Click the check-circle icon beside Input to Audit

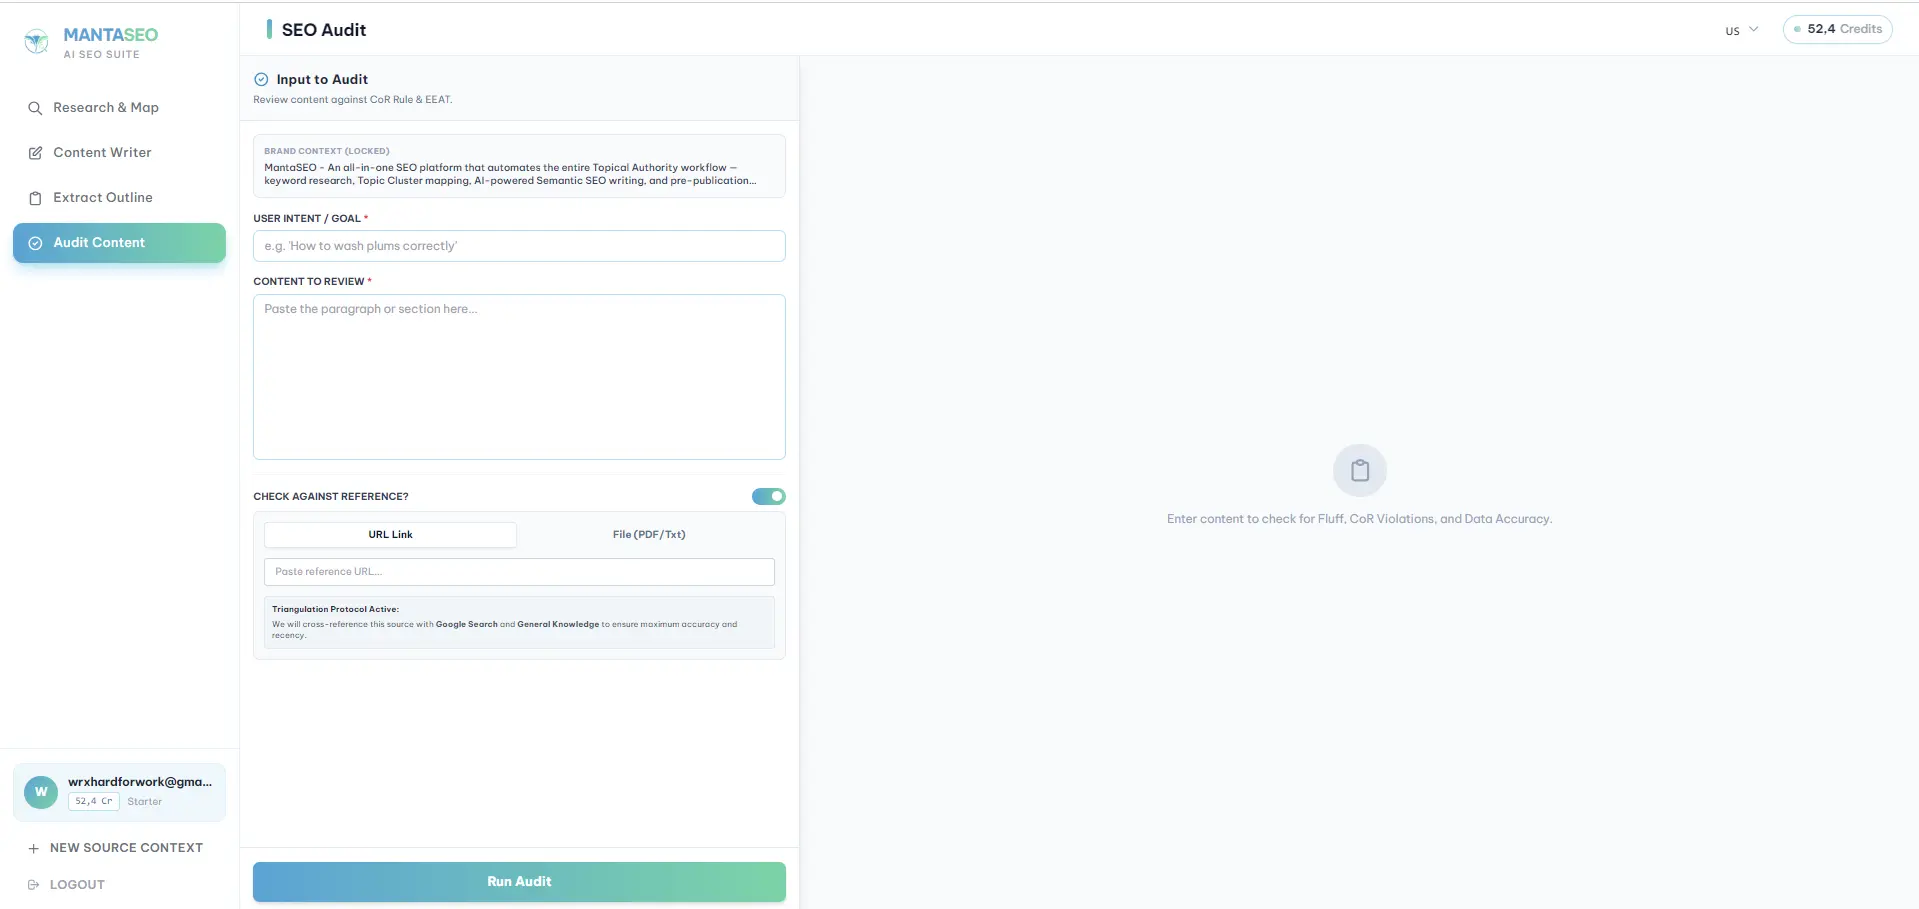coord(260,78)
